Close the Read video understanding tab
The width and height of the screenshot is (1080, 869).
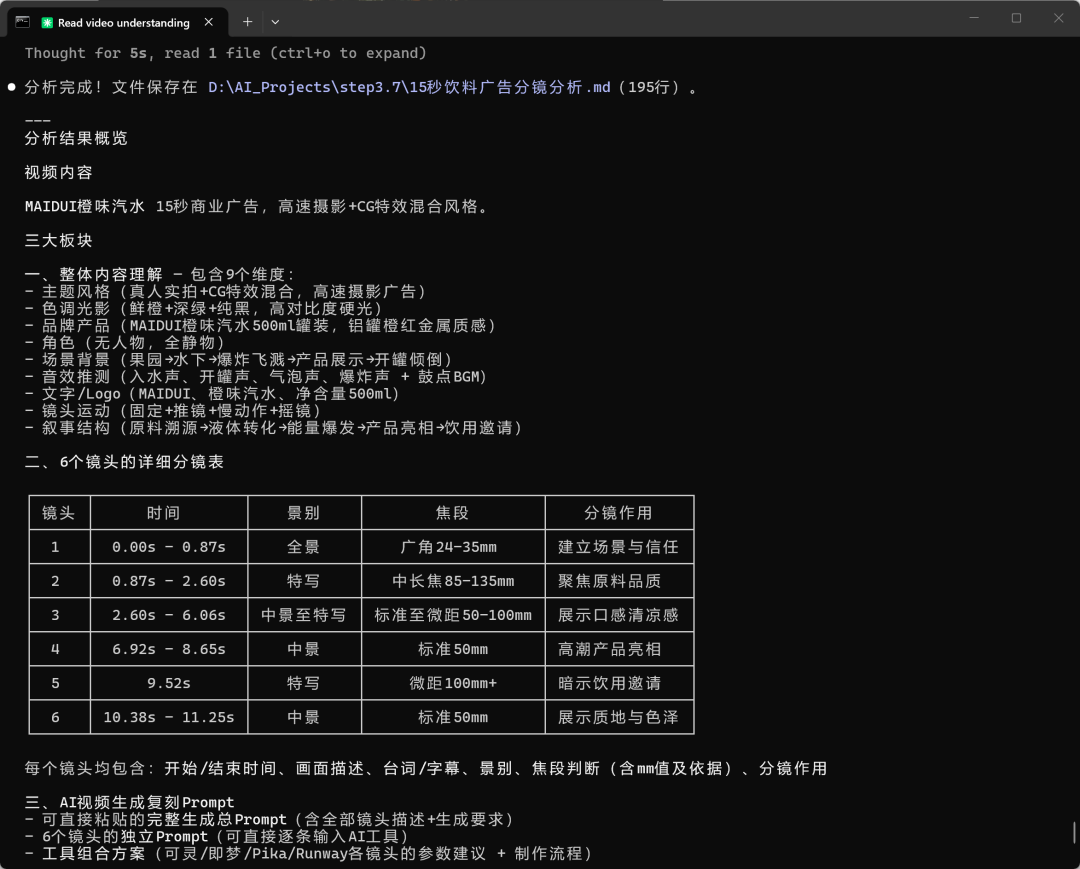(209, 22)
